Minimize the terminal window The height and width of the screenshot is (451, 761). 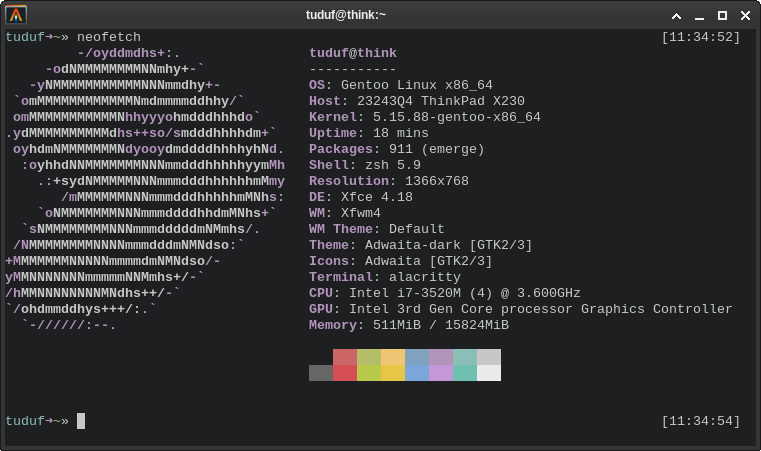tap(699, 16)
